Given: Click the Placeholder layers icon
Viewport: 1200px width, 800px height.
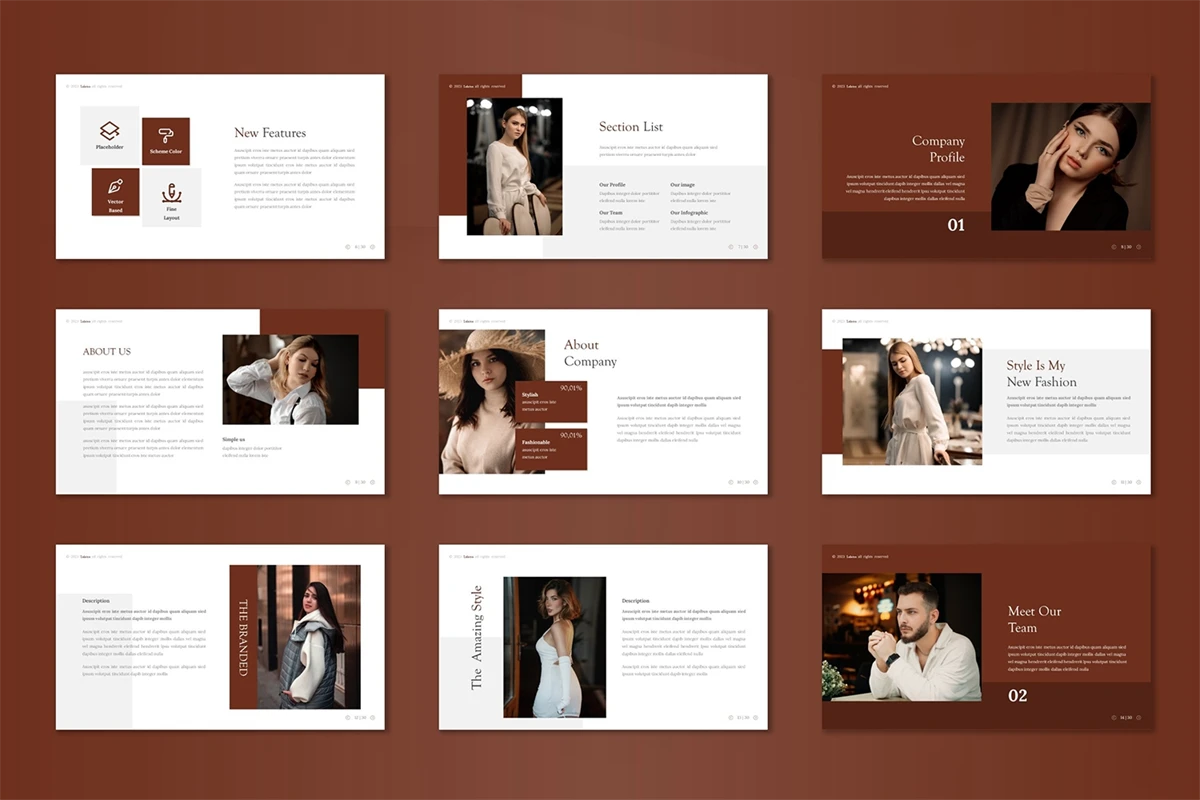Looking at the screenshot, I should [110, 130].
